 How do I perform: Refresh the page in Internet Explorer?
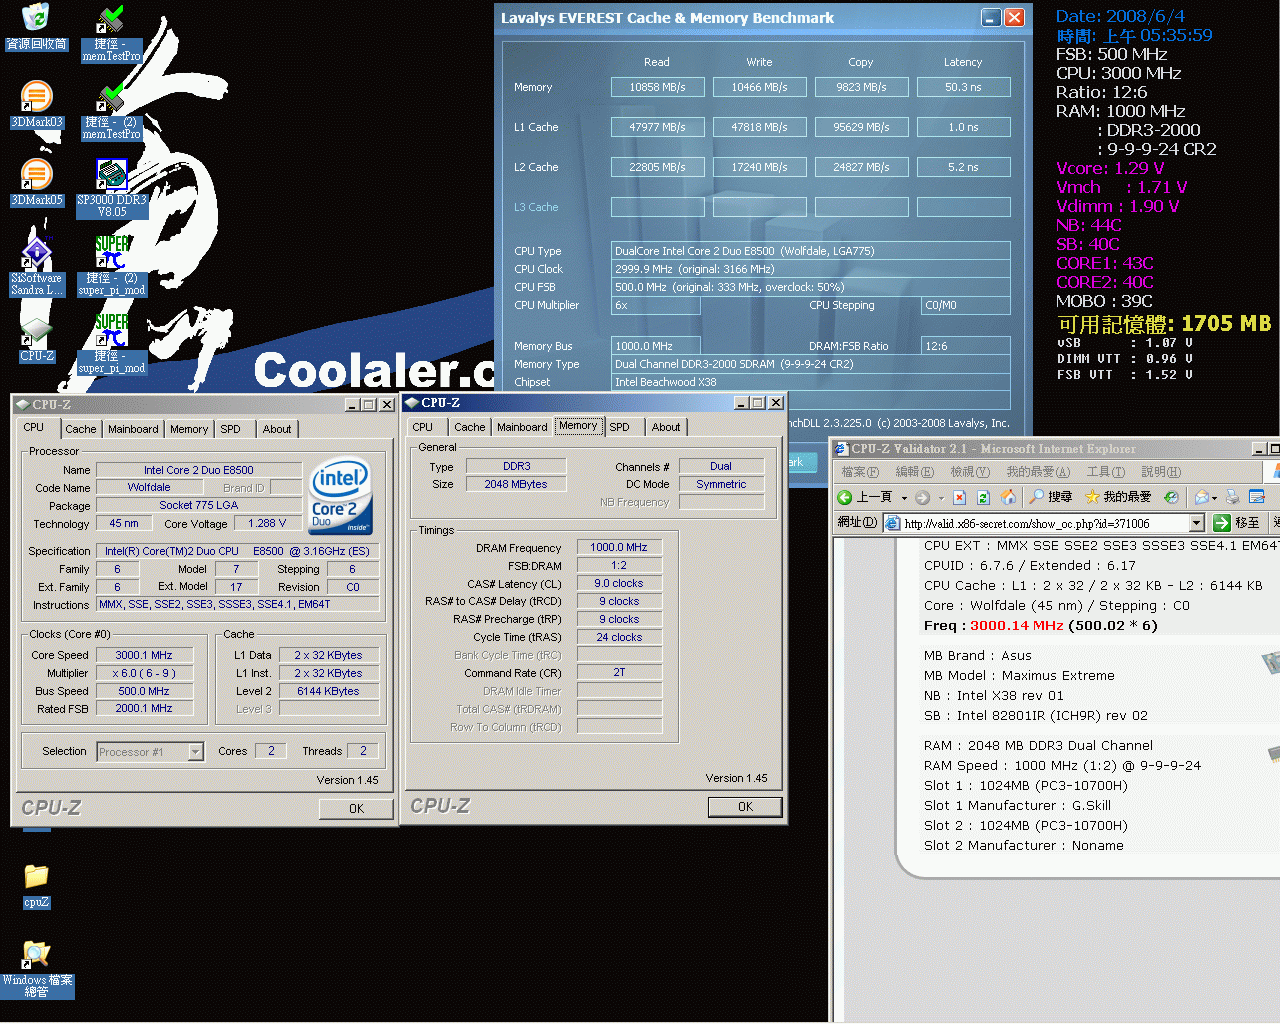pyautogui.click(x=983, y=497)
